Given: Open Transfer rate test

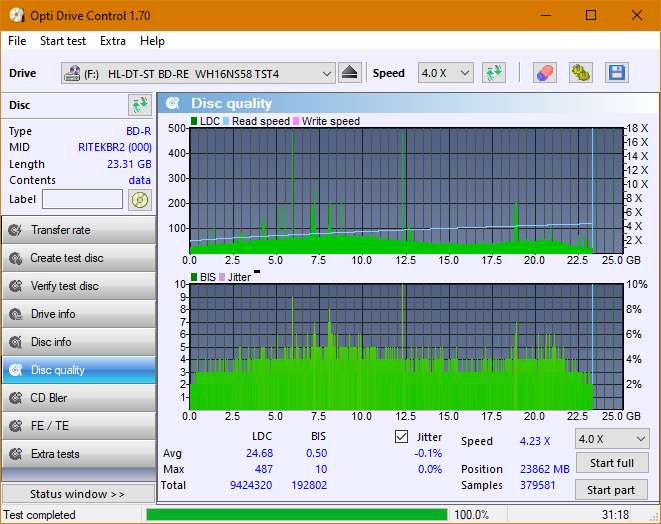Looking at the screenshot, I should 79,230.
